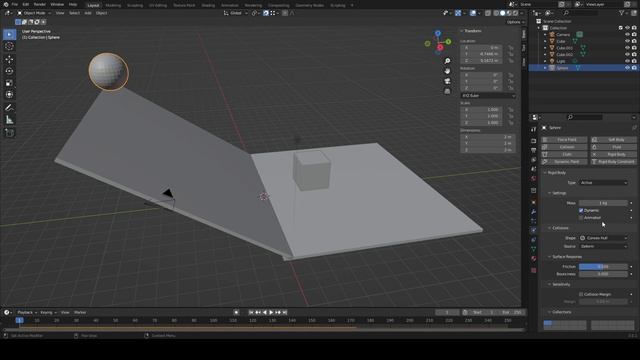Adjust the Bounciness slider
This screenshot has height=360, width=640.
pyautogui.click(x=603, y=274)
